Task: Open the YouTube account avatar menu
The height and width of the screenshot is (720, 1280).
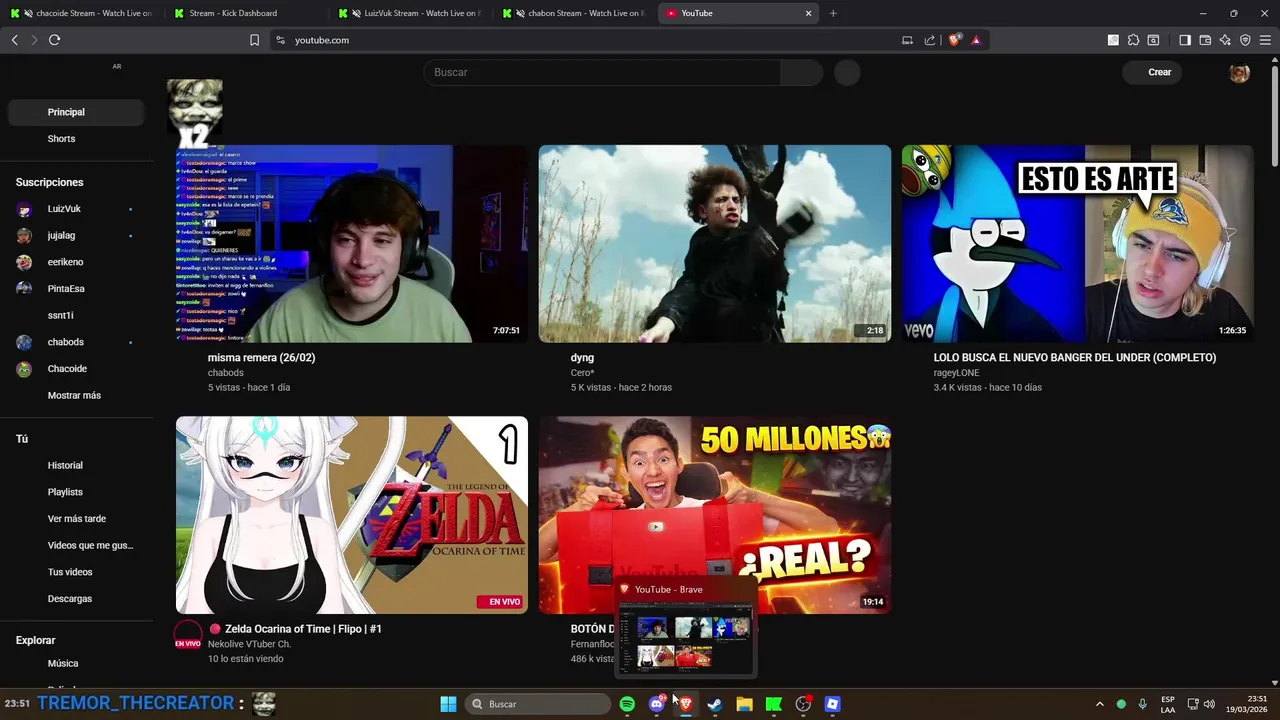Action: pos(1239,72)
